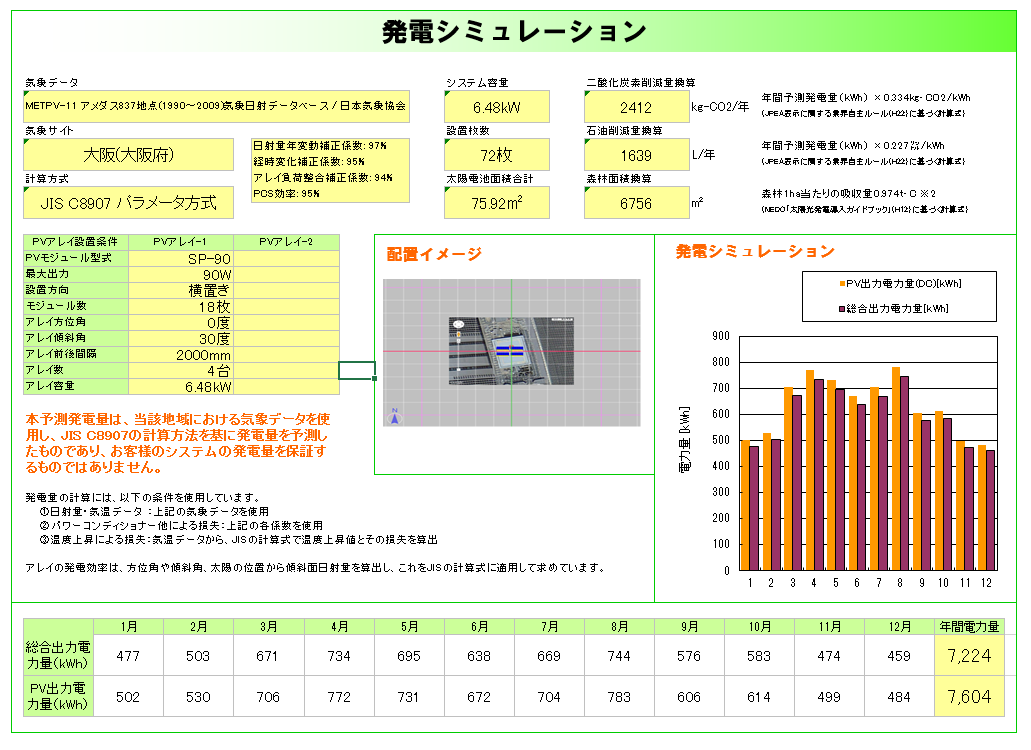
Task: Click the 900 label on chart axis
Action: coord(721,336)
